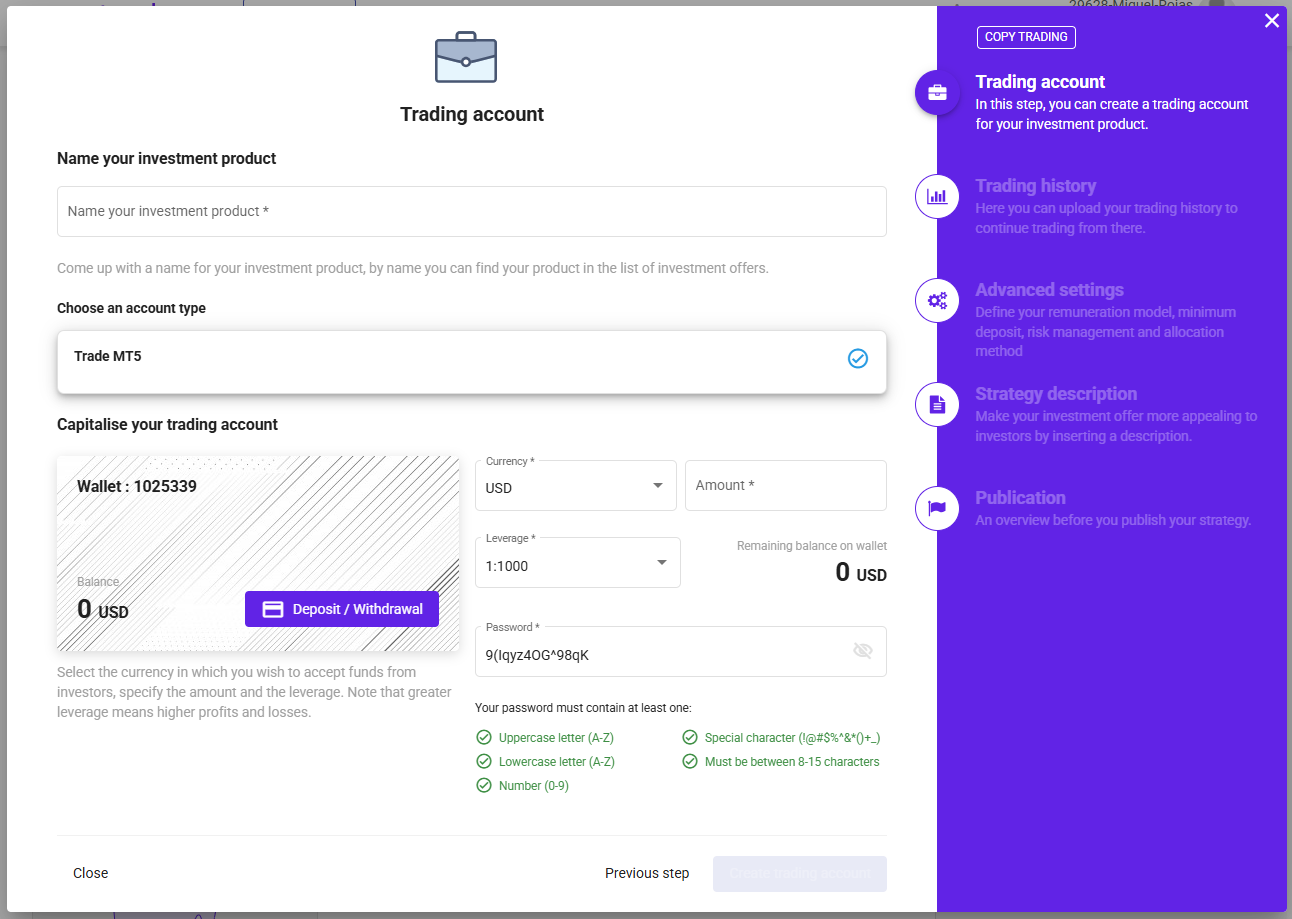
Task: Click the Name your investment product heading
Action: 167,159
